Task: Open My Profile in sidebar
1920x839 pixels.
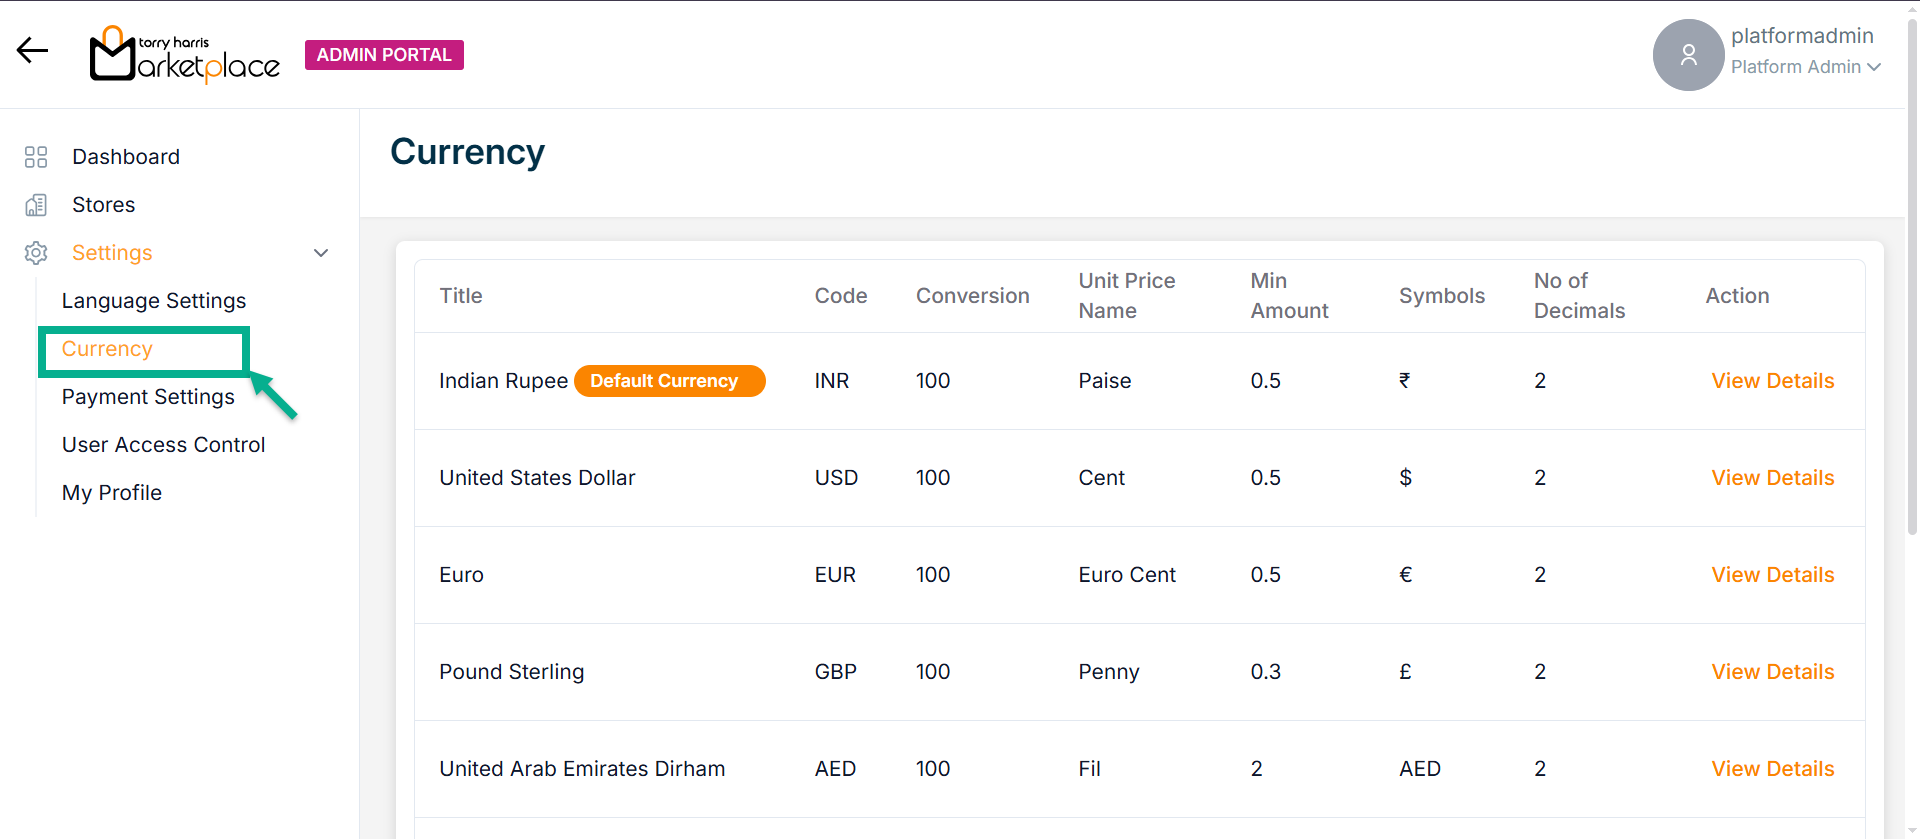Action: pyautogui.click(x=112, y=493)
